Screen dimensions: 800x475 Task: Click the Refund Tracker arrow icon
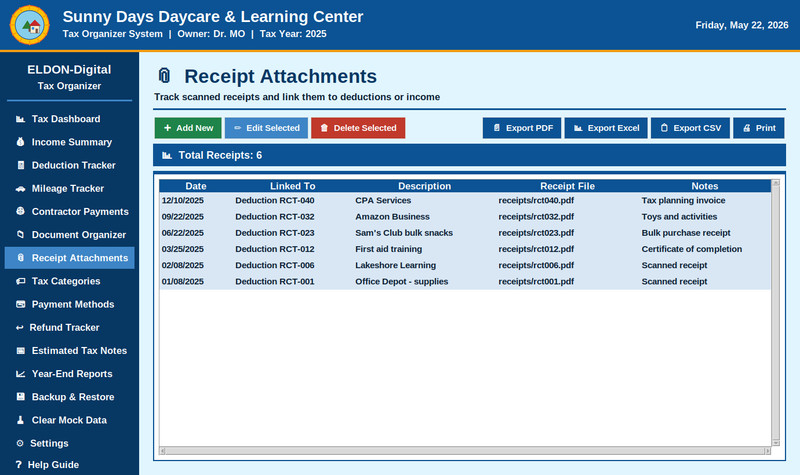coord(19,328)
